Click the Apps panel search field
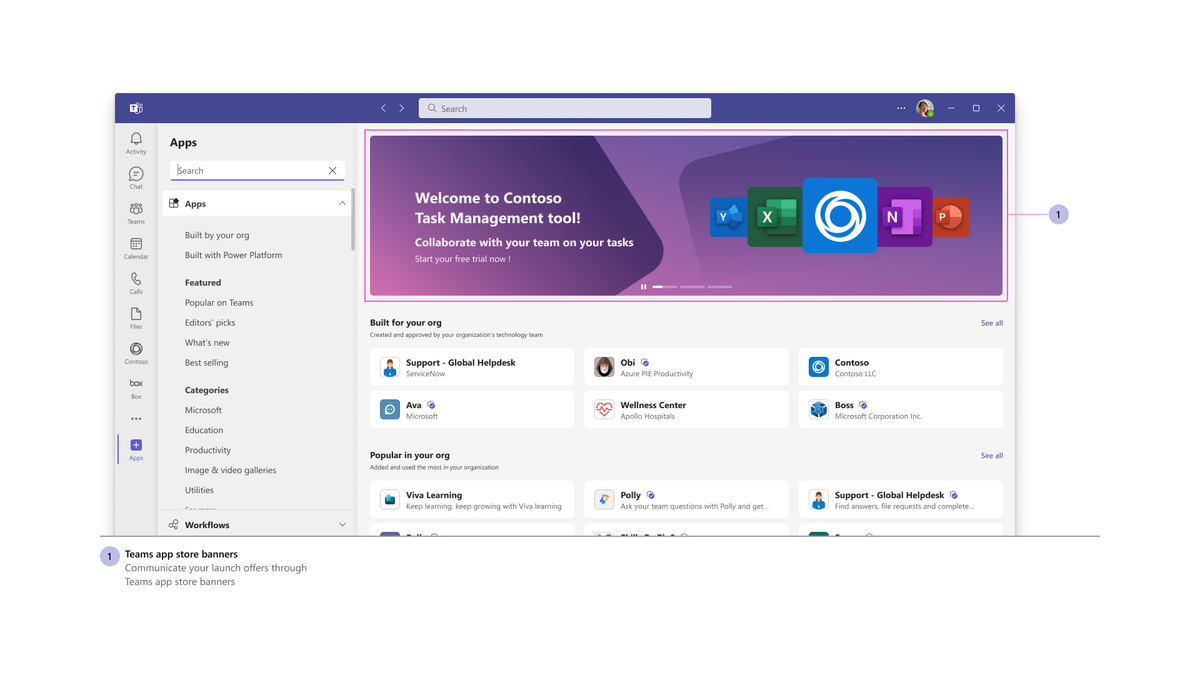 (x=250, y=171)
